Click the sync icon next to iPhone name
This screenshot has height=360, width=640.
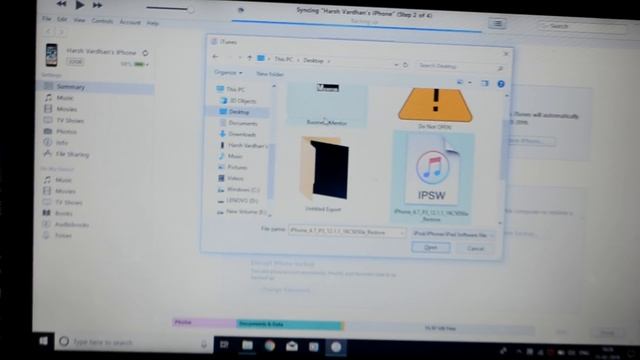tap(145, 53)
